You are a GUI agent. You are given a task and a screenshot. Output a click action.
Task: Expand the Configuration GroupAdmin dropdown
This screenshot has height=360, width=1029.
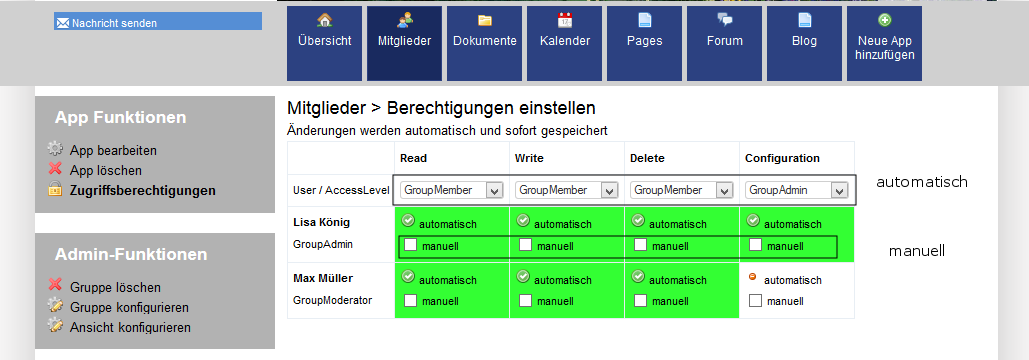coord(797,190)
